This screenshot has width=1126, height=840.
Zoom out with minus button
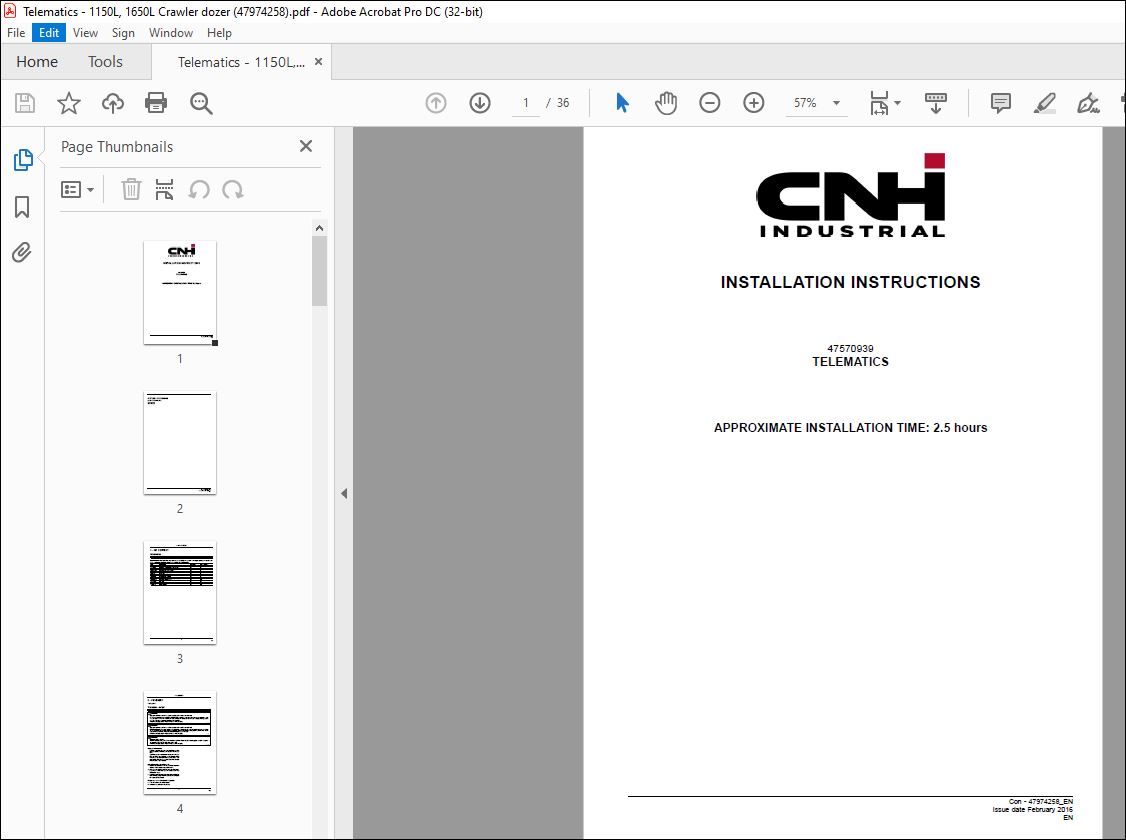(x=709, y=103)
